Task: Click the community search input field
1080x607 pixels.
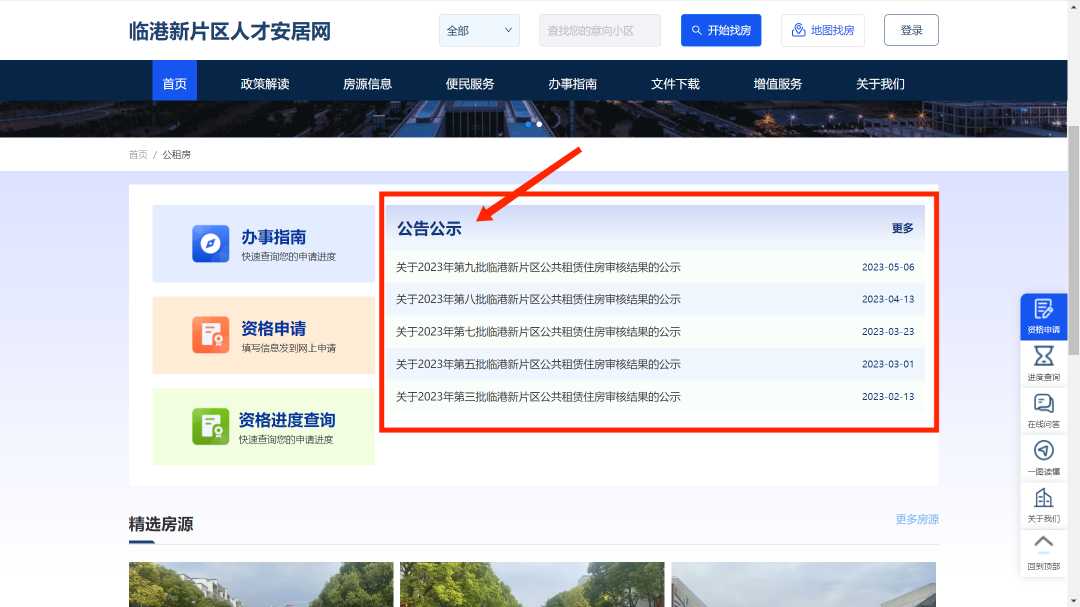Action: point(599,30)
